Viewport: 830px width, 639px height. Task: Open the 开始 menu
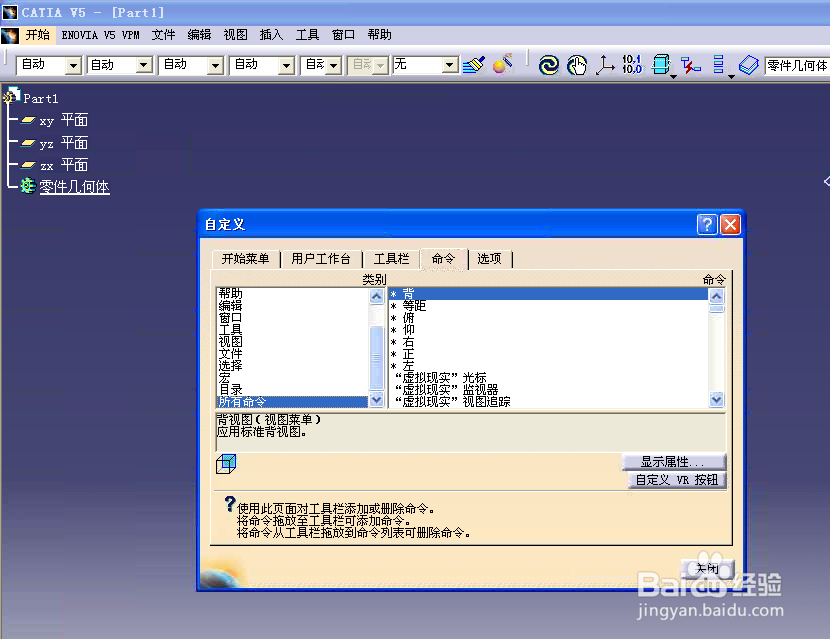[x=38, y=35]
